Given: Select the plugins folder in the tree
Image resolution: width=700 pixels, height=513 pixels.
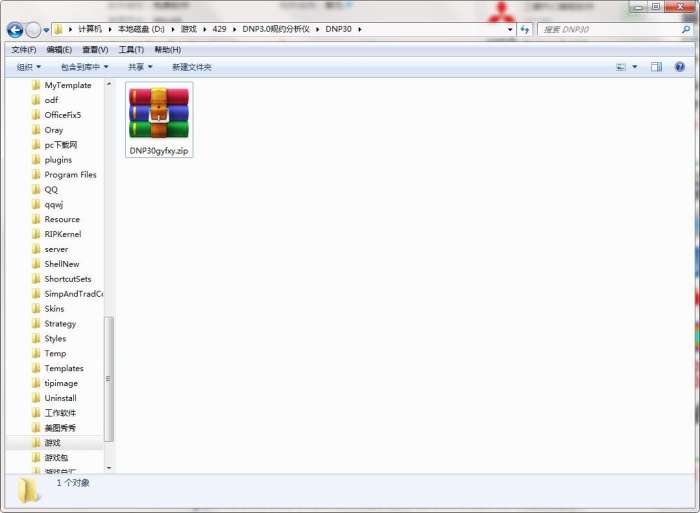Looking at the screenshot, I should [x=52, y=159].
